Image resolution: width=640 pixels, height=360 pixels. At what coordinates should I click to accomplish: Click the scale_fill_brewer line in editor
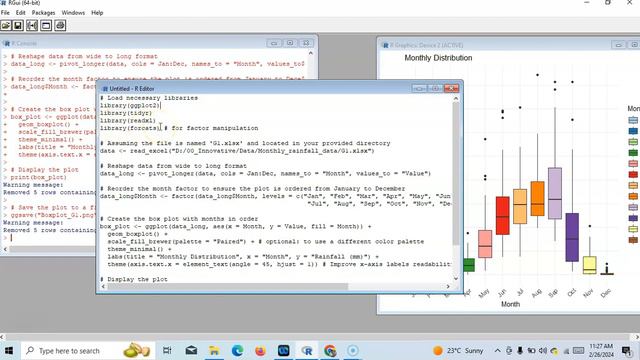coord(266,242)
